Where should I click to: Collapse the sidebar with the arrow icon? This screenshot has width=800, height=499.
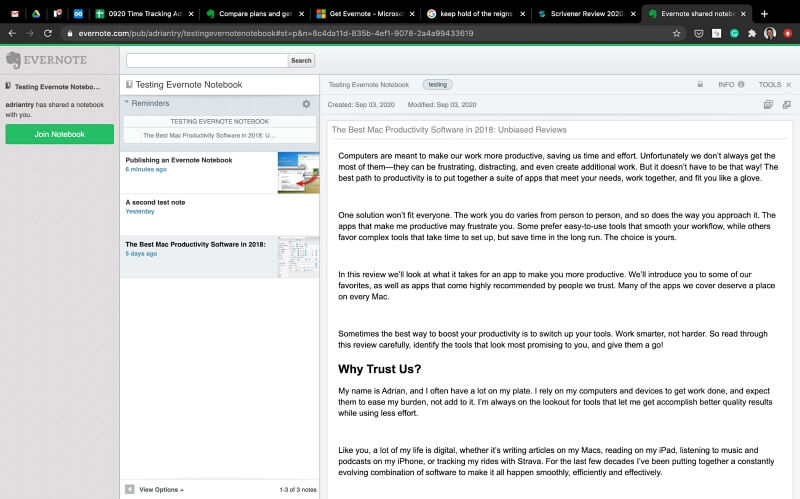(130, 489)
